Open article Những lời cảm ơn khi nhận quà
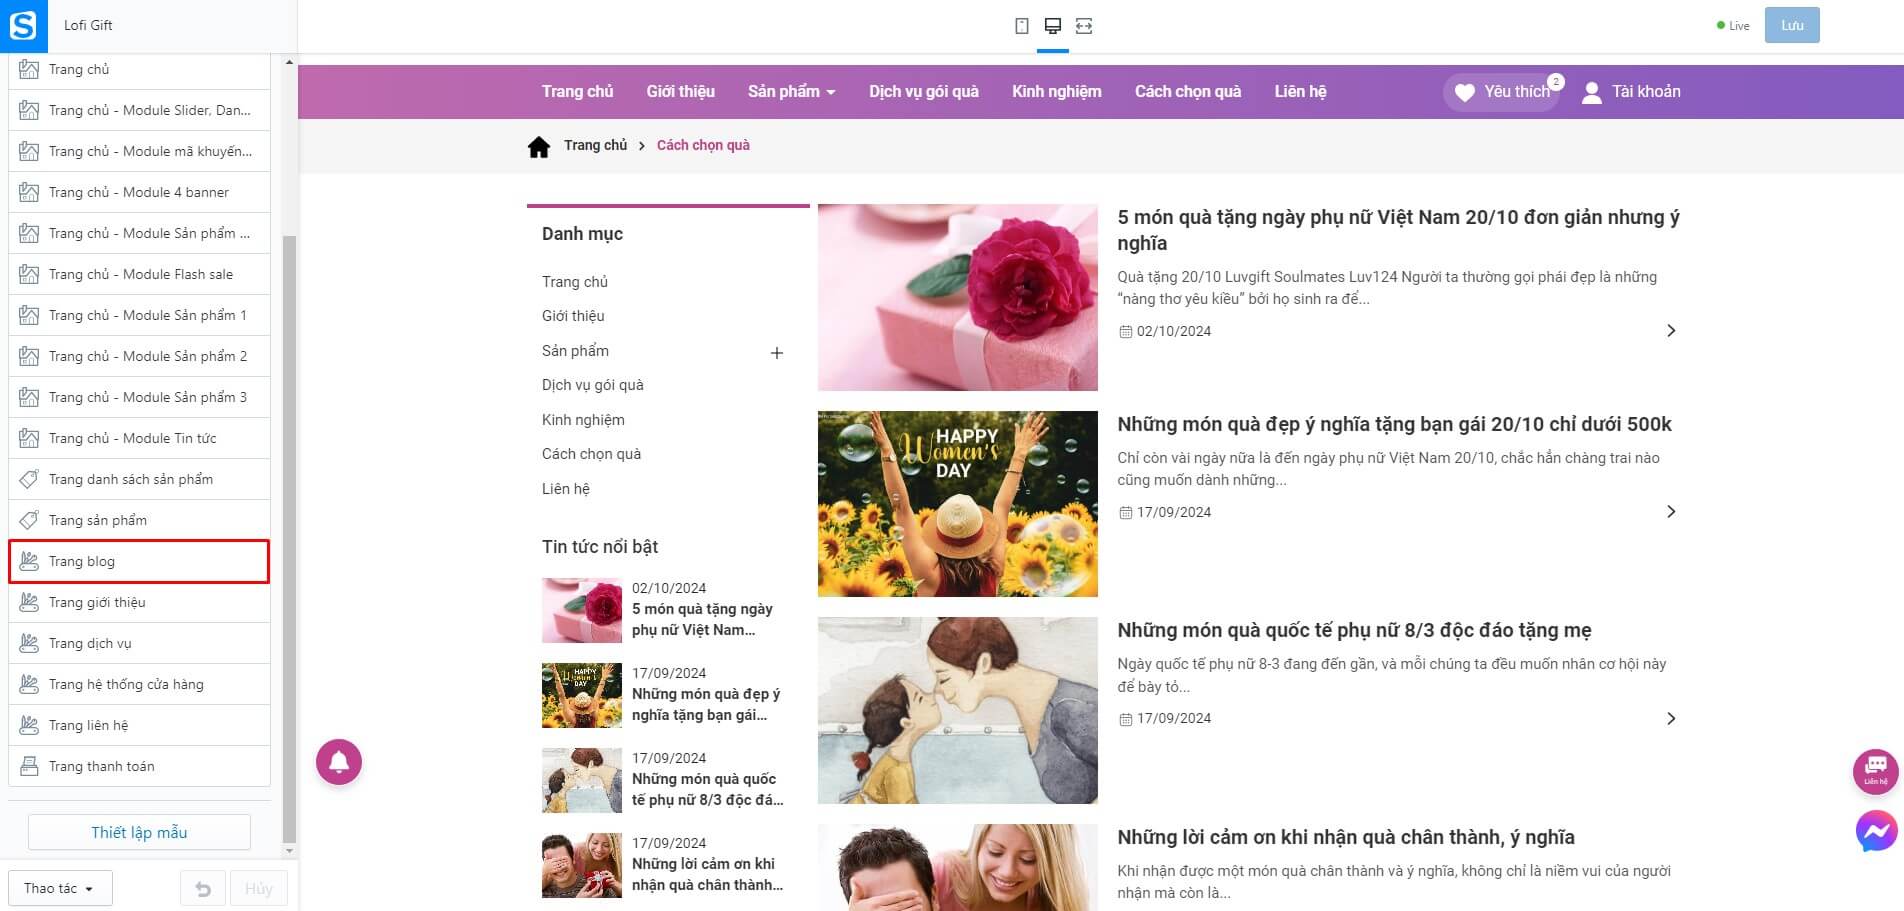Viewport: 1904px width, 911px height. 1346,838
